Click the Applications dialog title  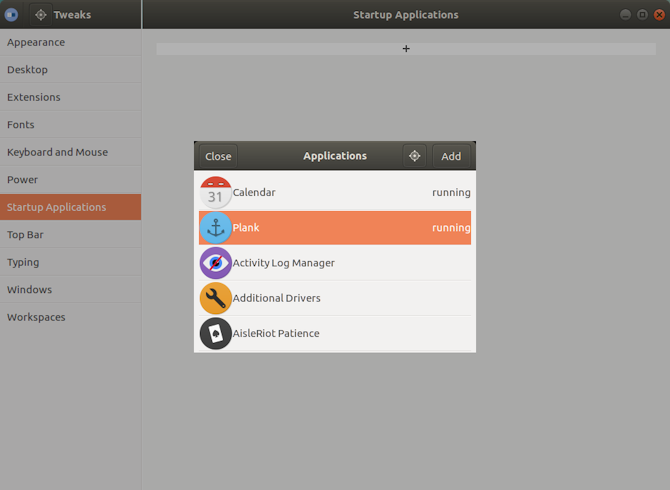335,156
